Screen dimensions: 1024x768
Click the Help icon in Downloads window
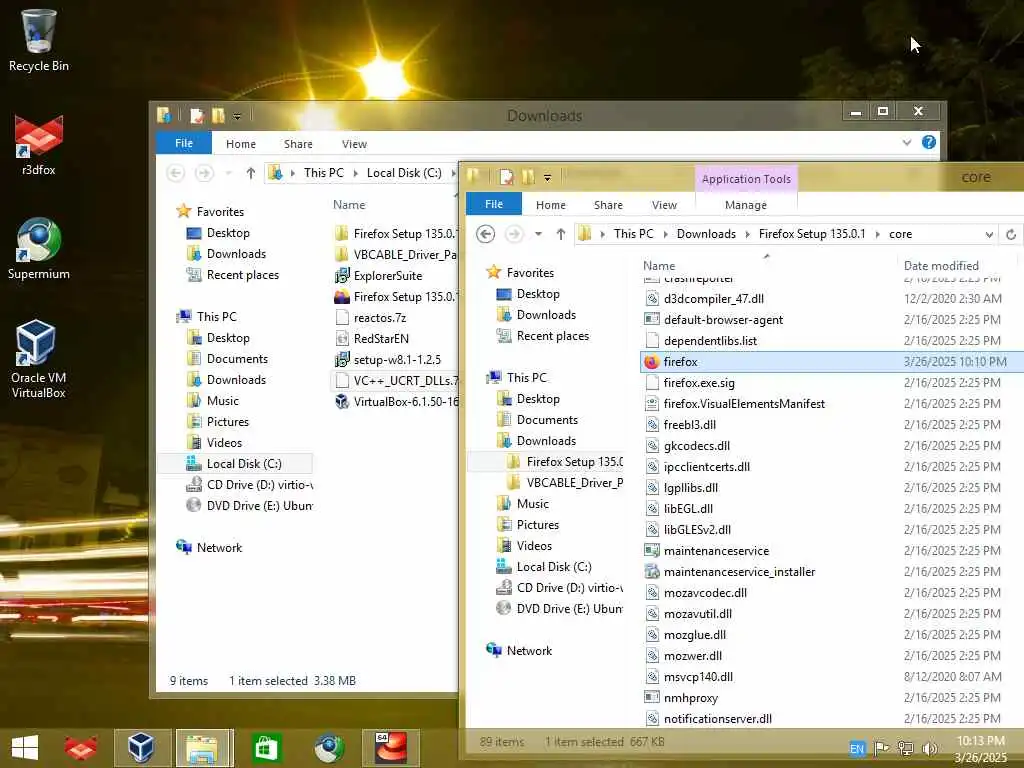point(929,142)
